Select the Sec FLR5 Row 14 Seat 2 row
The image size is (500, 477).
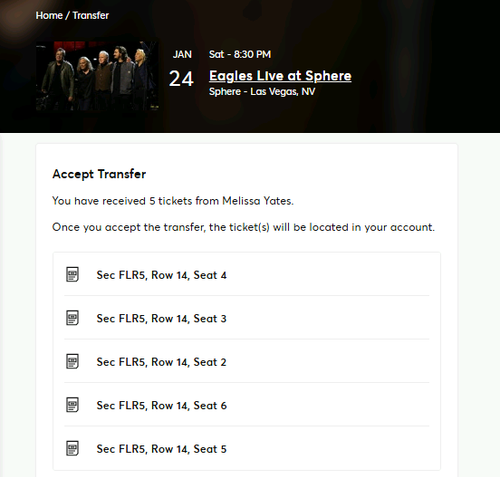click(247, 362)
